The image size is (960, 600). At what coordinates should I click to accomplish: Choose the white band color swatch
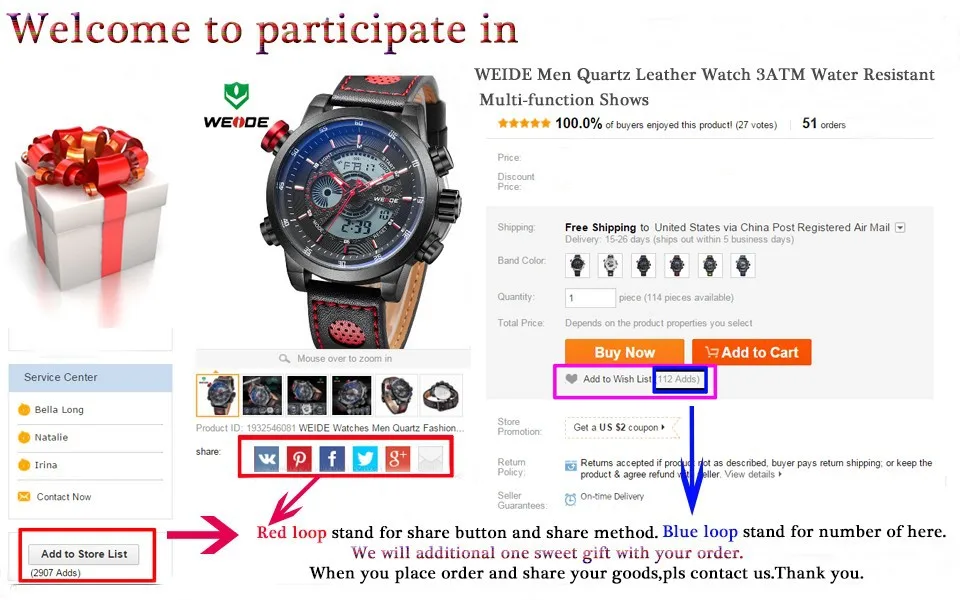(x=610, y=266)
